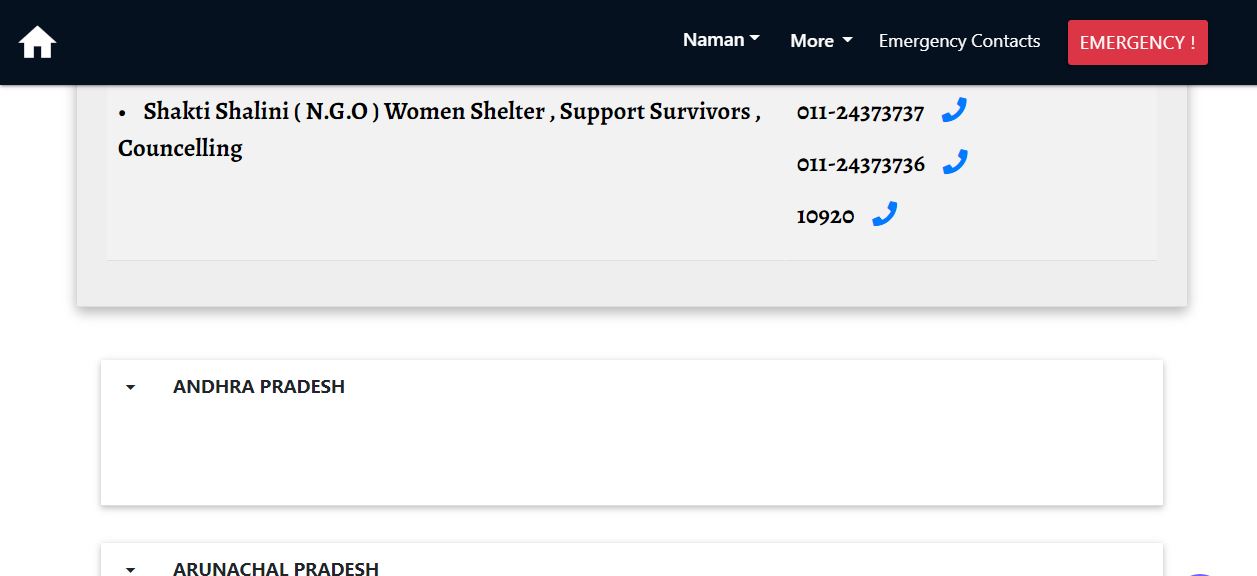The image size is (1257, 576).
Task: Click the number 011-24373737
Action: coord(860,113)
